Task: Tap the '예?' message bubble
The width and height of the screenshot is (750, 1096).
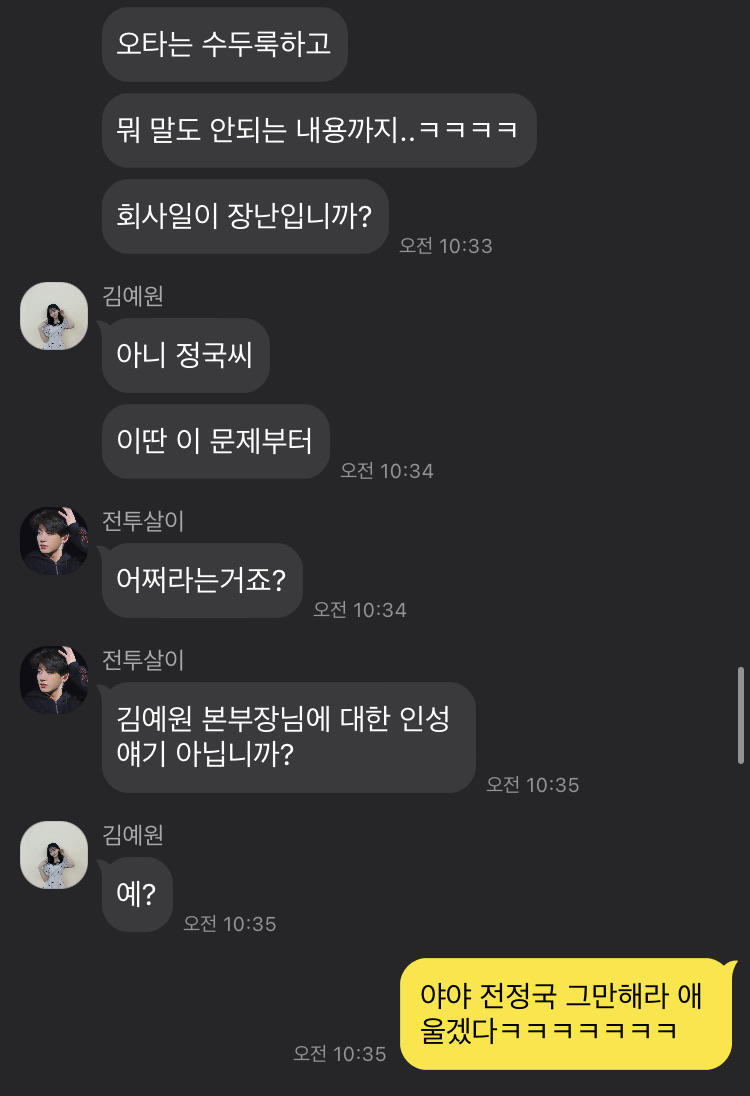Action: 137,894
